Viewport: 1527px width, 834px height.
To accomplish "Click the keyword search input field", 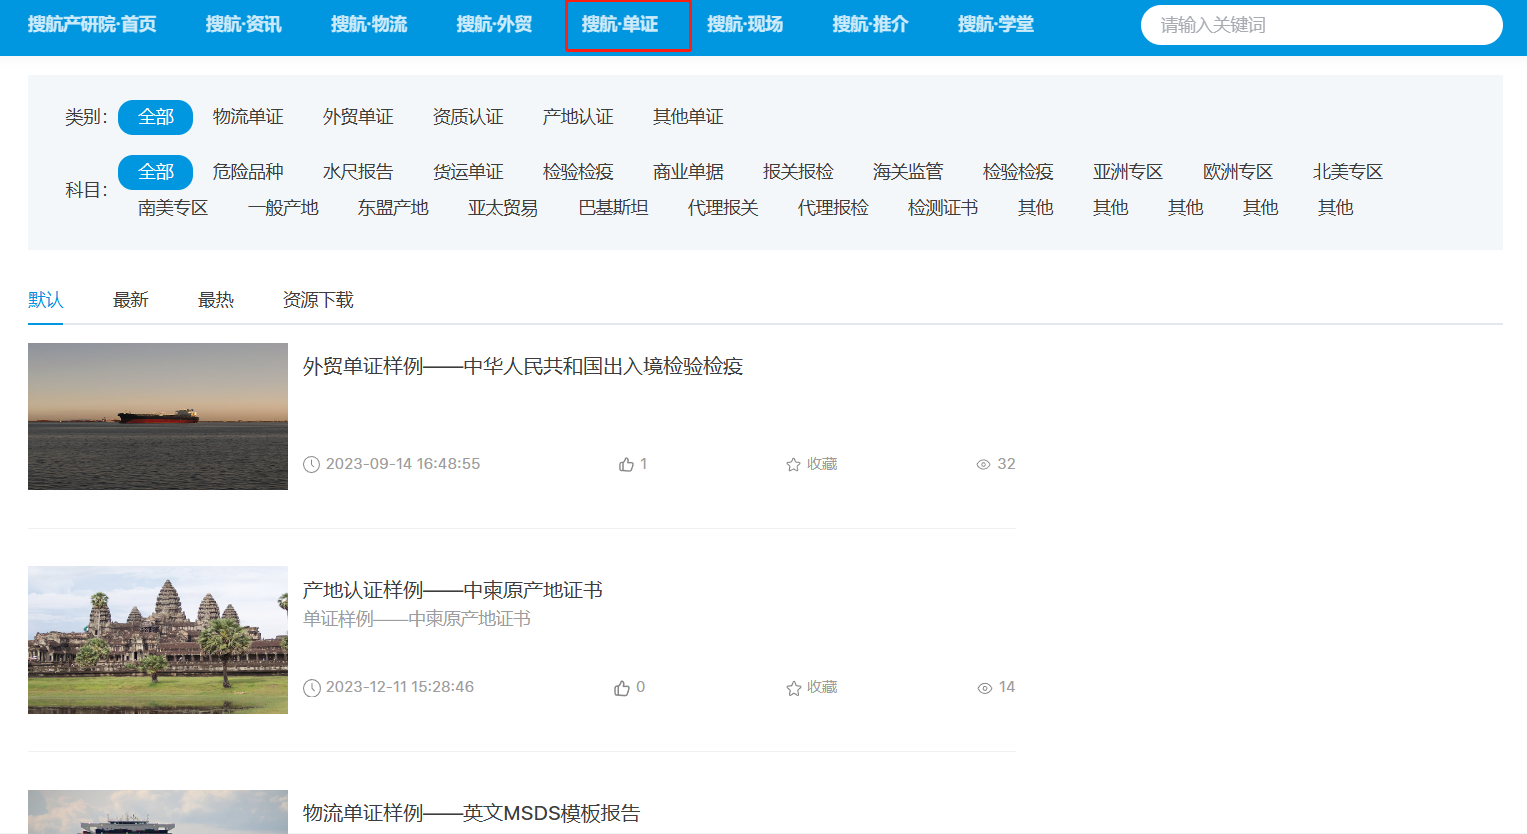I will pyautogui.click(x=1321, y=25).
